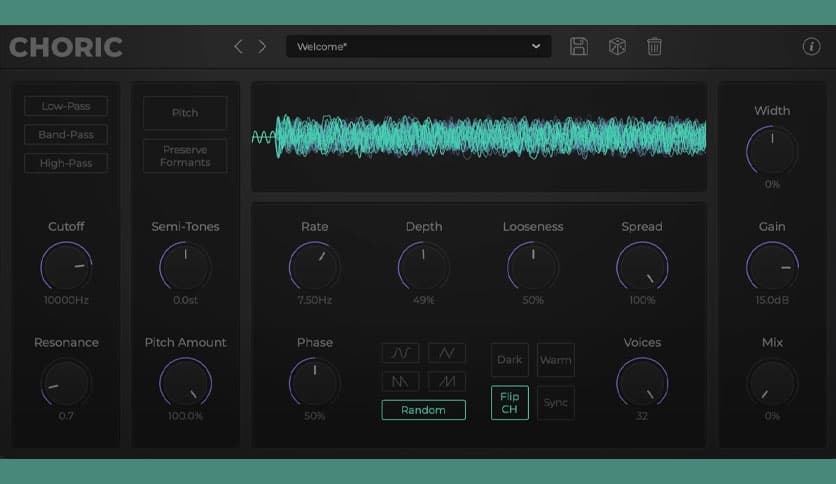Click the 7.50Hz rate value
836x484 pixels.
click(315, 300)
